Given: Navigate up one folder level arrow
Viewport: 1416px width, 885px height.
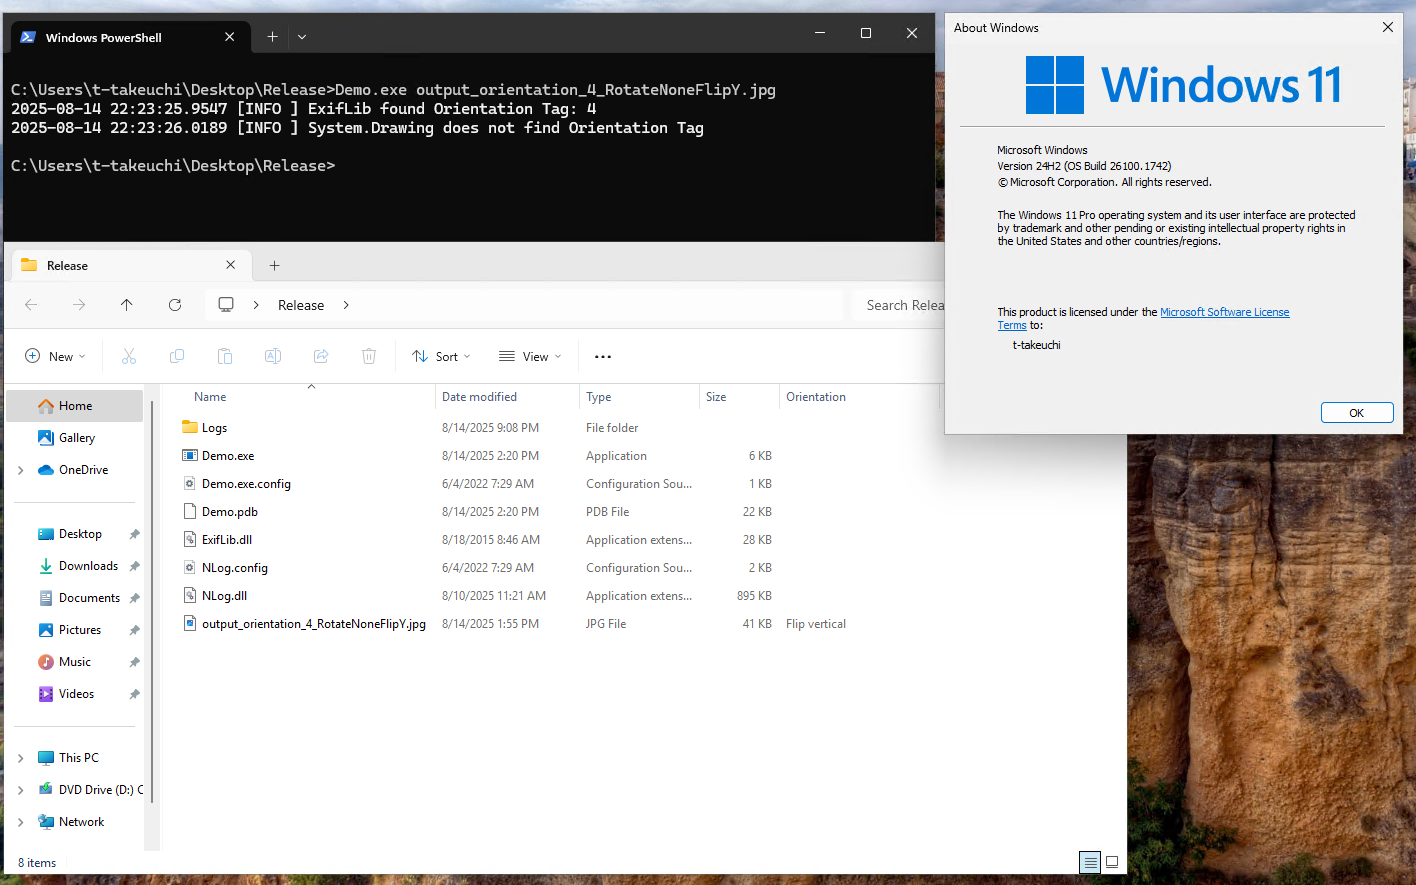Looking at the screenshot, I should (127, 305).
